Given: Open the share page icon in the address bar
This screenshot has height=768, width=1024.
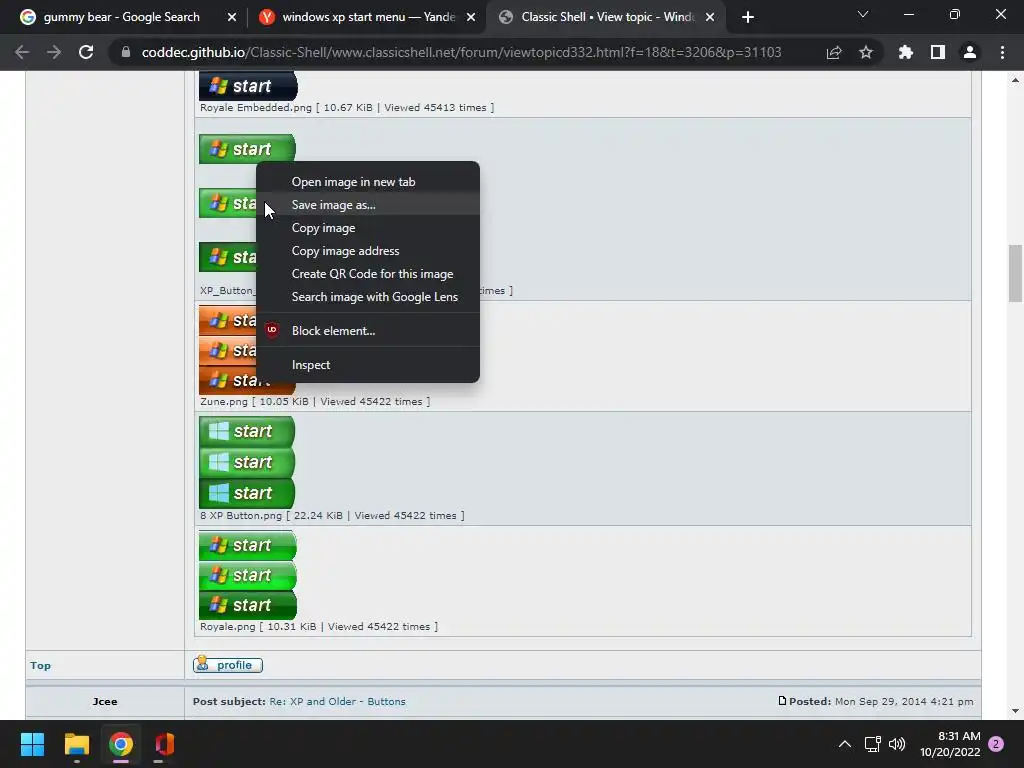Looking at the screenshot, I should 834,52.
